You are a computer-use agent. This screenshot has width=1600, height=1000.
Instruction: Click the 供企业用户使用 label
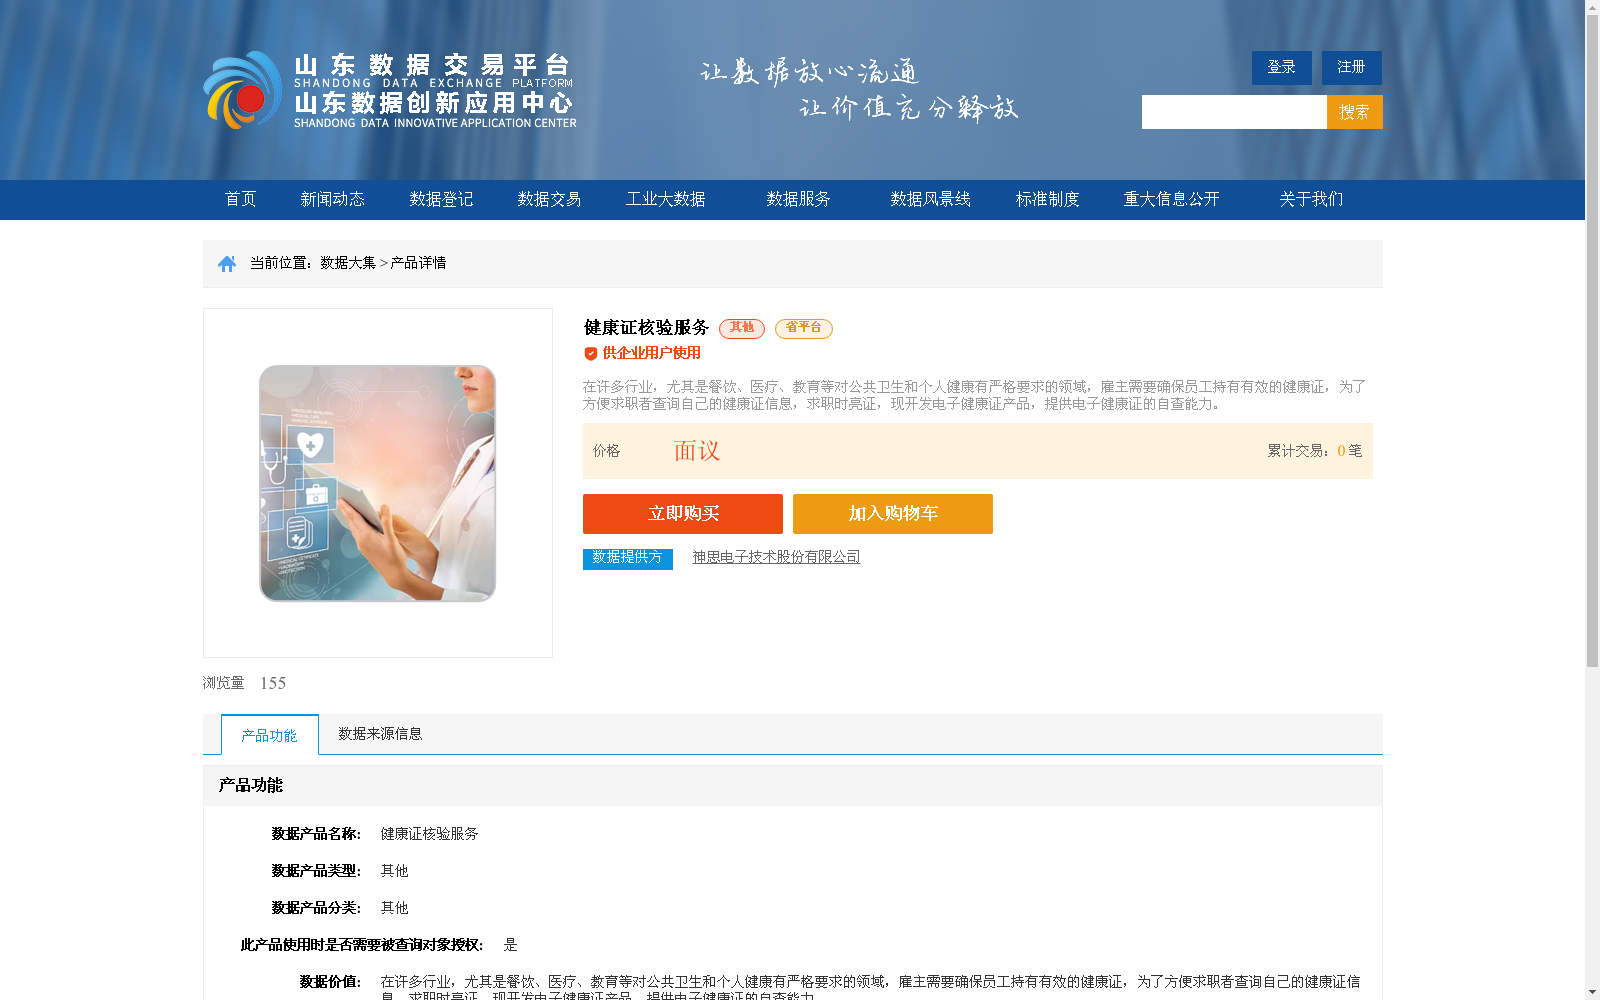pos(651,353)
